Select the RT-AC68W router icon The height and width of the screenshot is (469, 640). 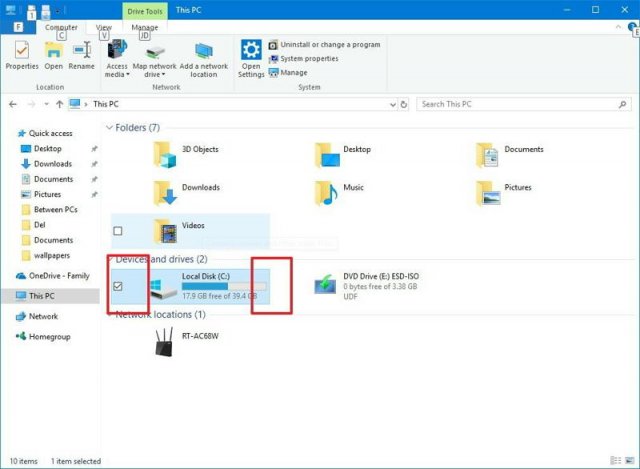[x=164, y=343]
